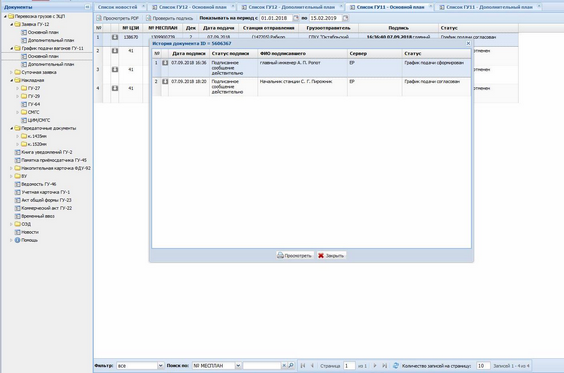Expand the ГУ-27 folder

tap(18, 88)
